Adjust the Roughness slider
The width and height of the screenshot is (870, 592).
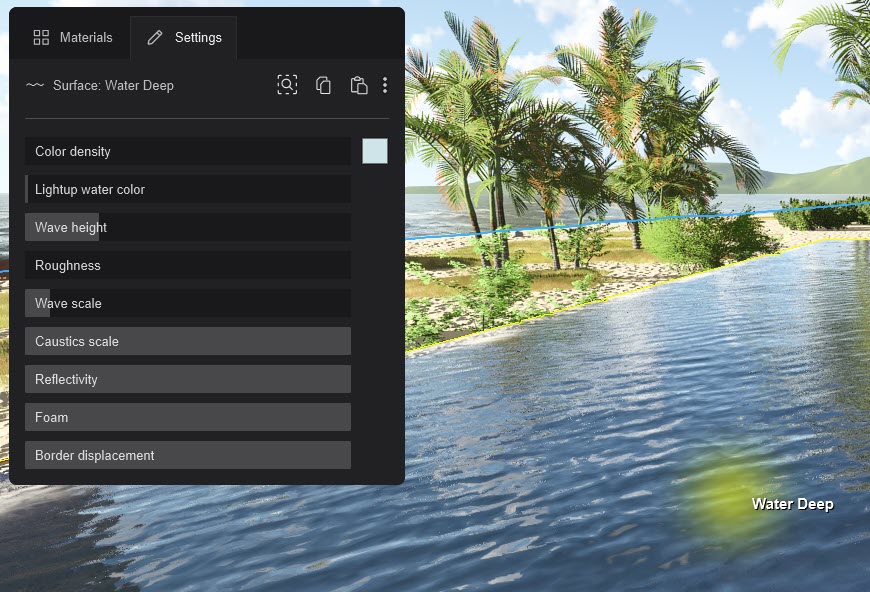click(x=188, y=265)
